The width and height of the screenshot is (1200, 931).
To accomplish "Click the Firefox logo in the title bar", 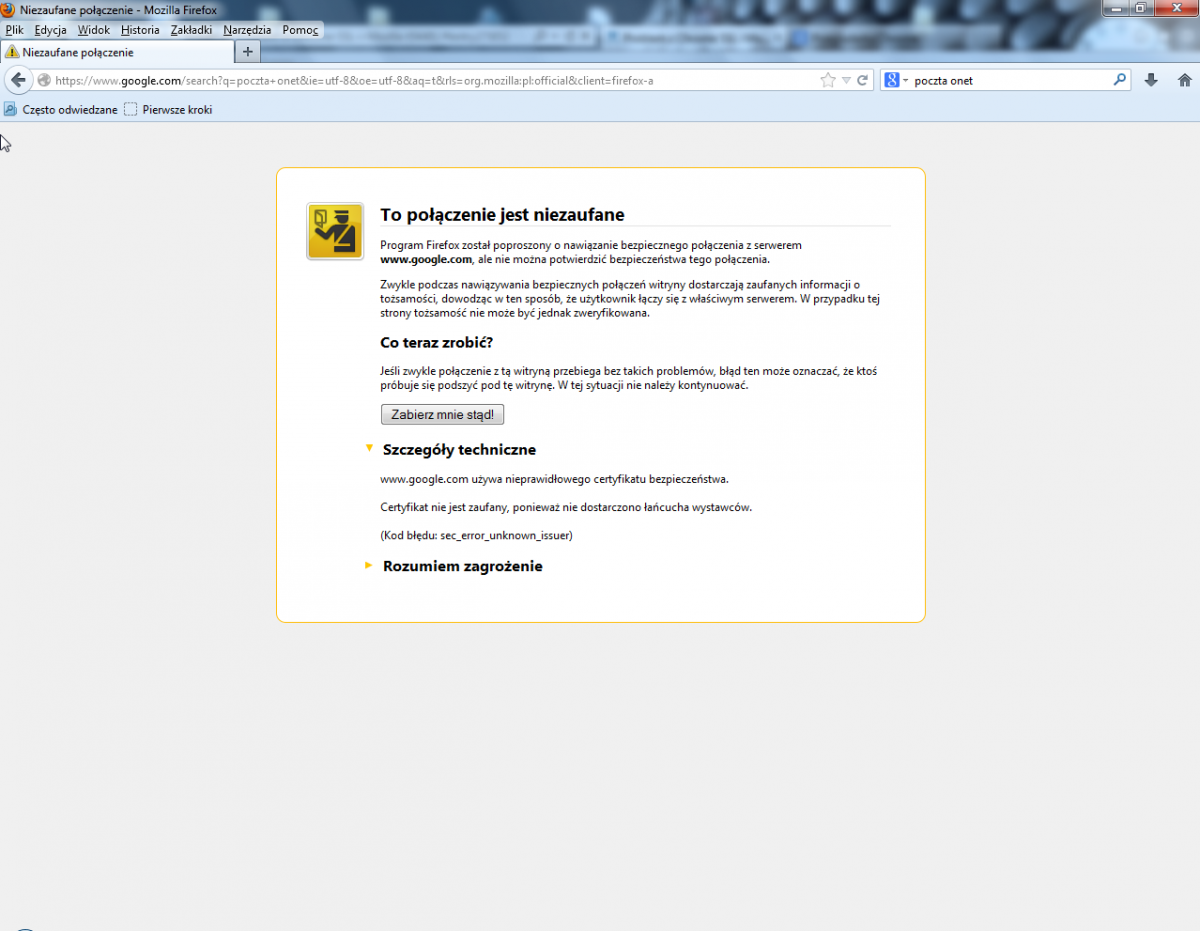I will [8, 9].
